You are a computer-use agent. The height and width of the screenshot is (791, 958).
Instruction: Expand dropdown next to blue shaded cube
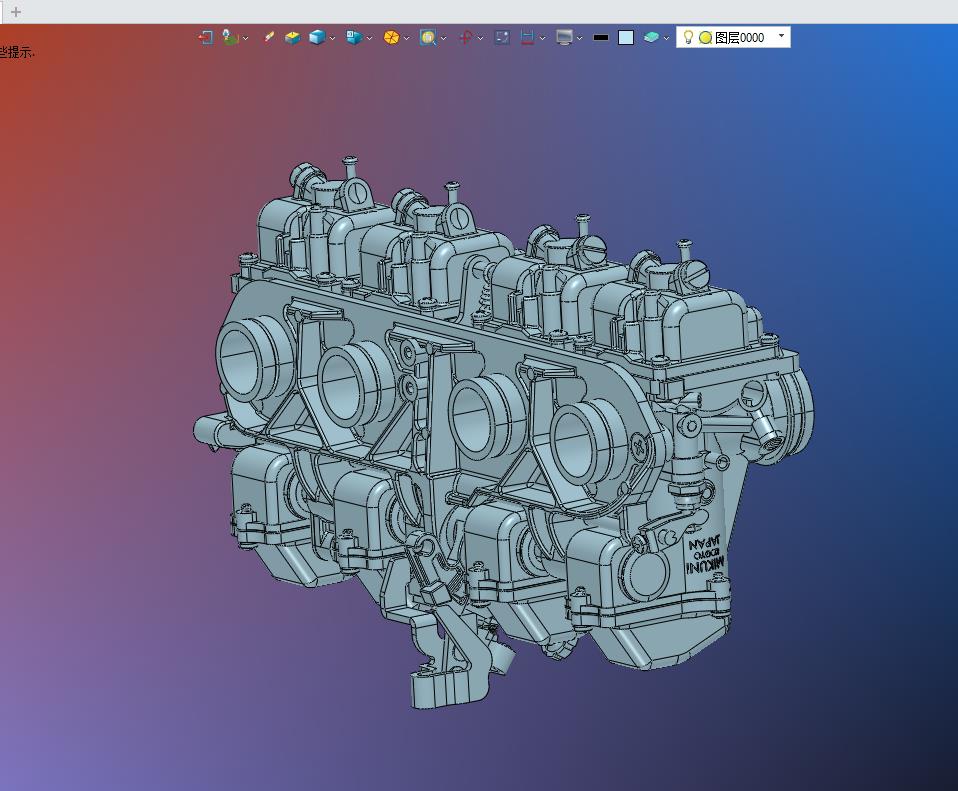click(332, 38)
